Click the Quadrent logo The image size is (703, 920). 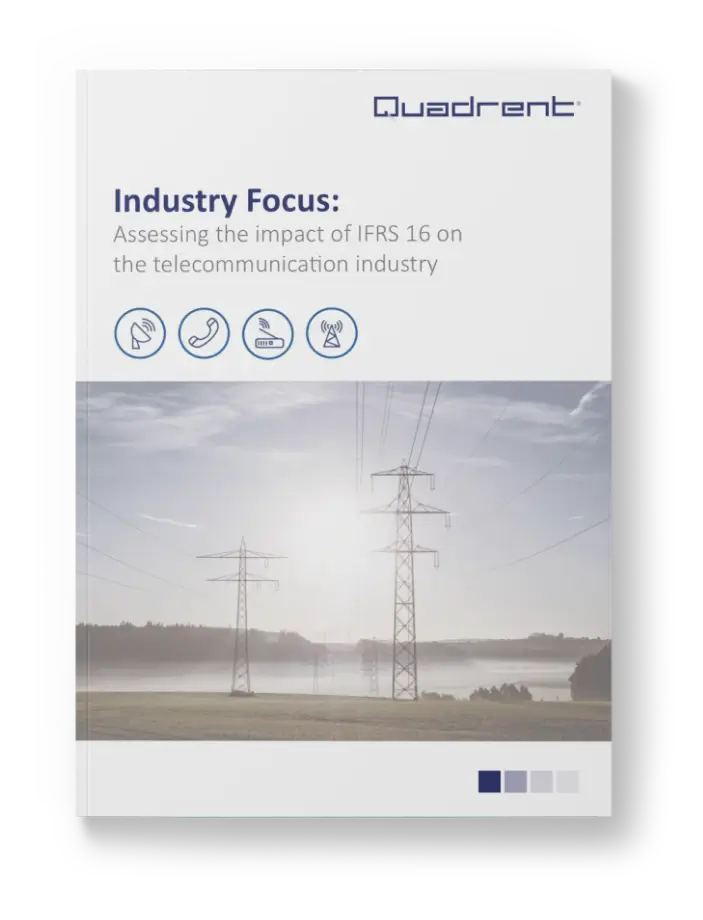(476, 107)
